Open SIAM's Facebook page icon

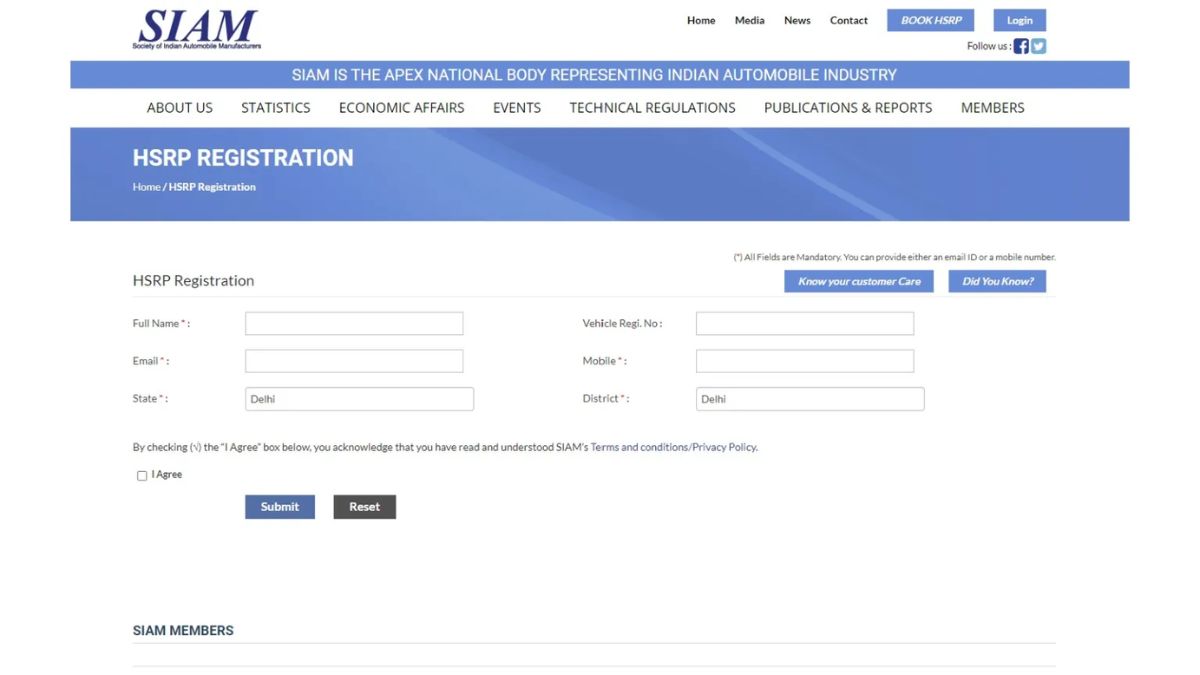click(1021, 45)
